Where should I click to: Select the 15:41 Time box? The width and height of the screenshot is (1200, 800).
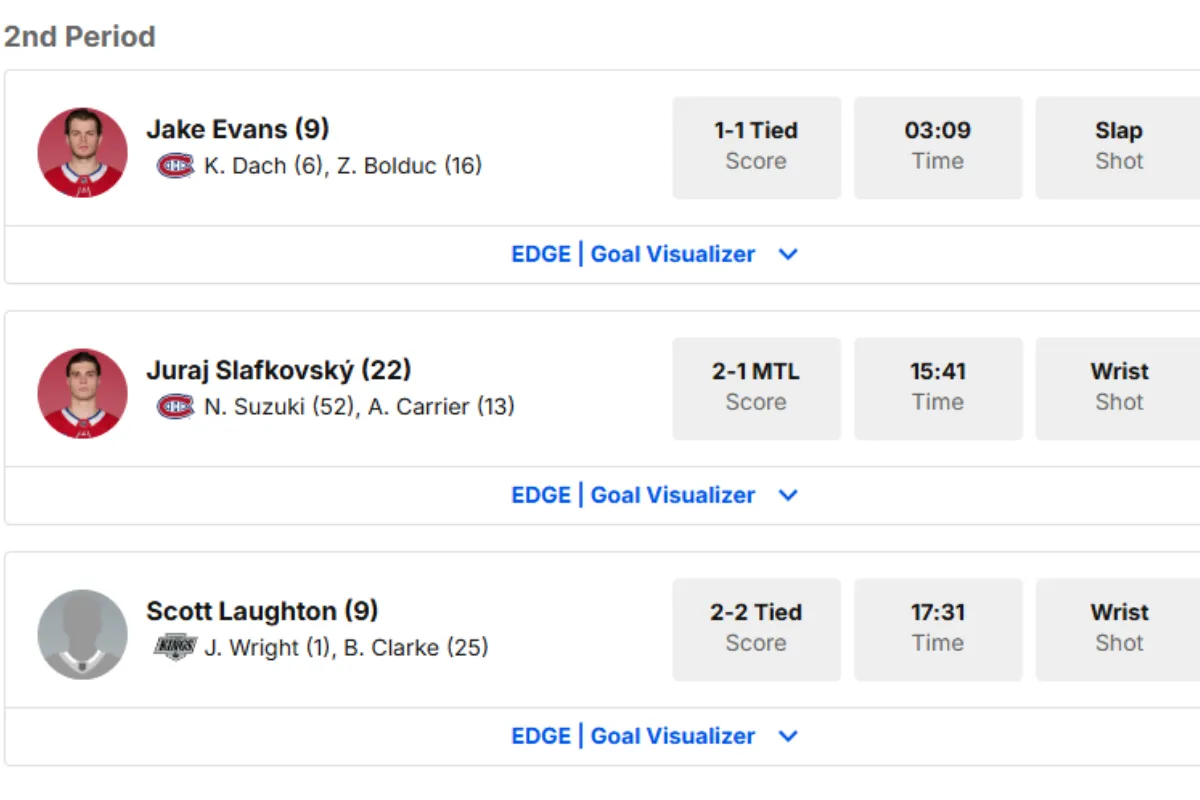click(938, 388)
